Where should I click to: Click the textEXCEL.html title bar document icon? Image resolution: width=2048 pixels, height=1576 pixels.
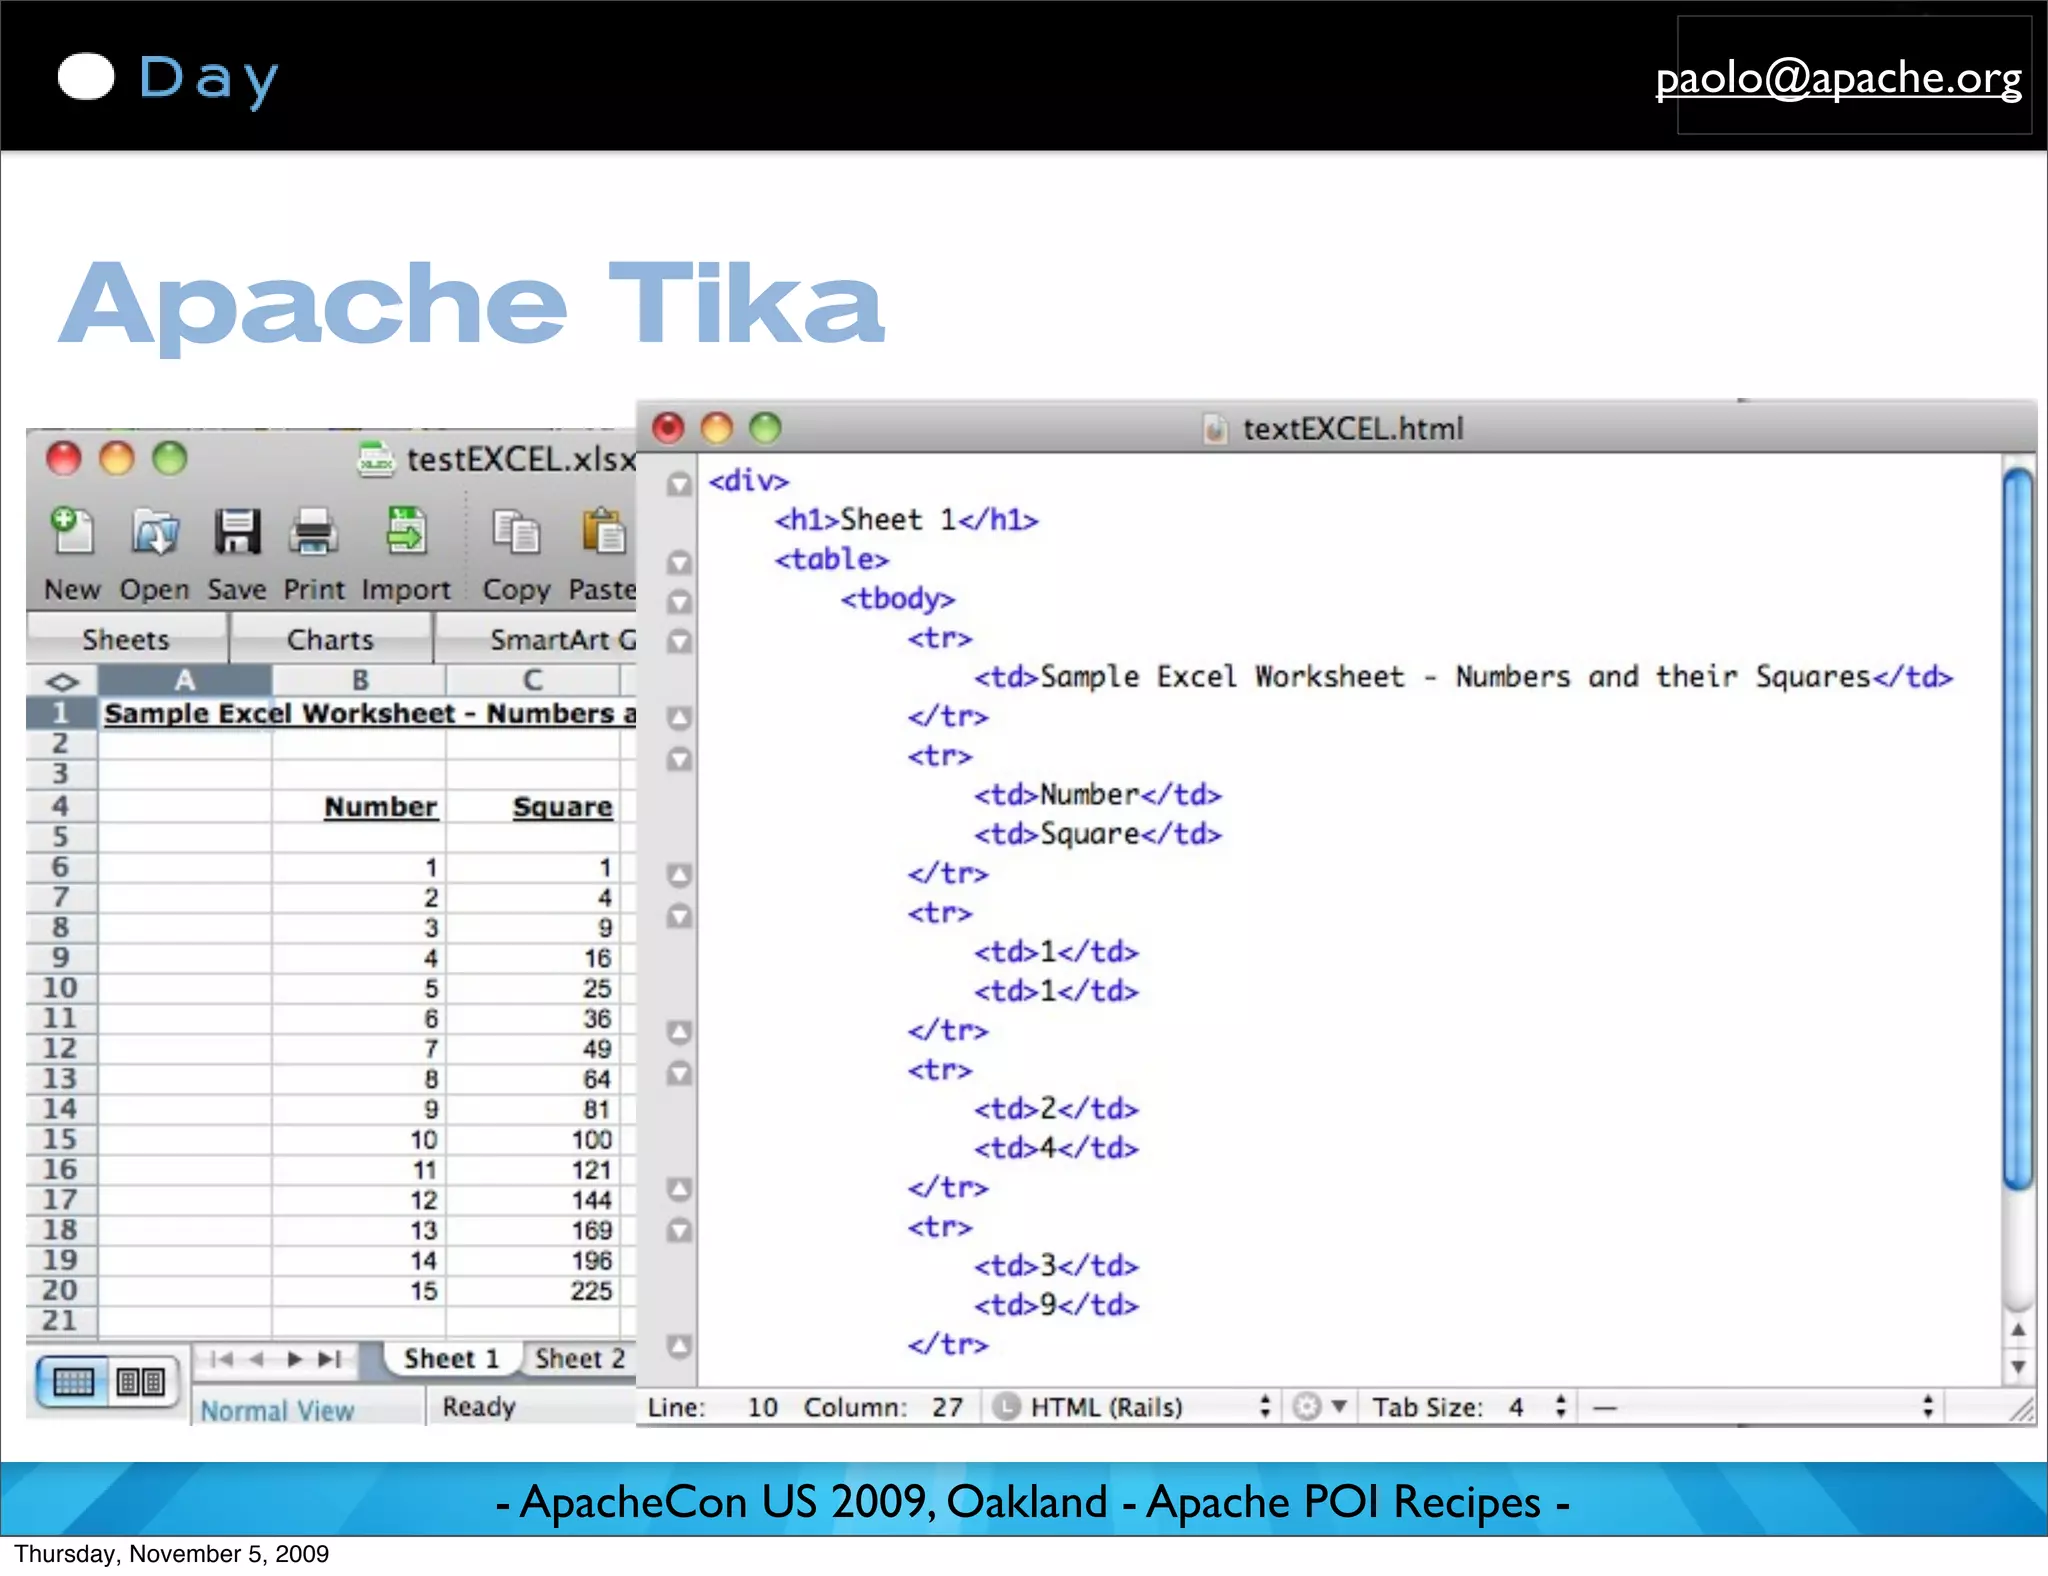[x=1215, y=429]
